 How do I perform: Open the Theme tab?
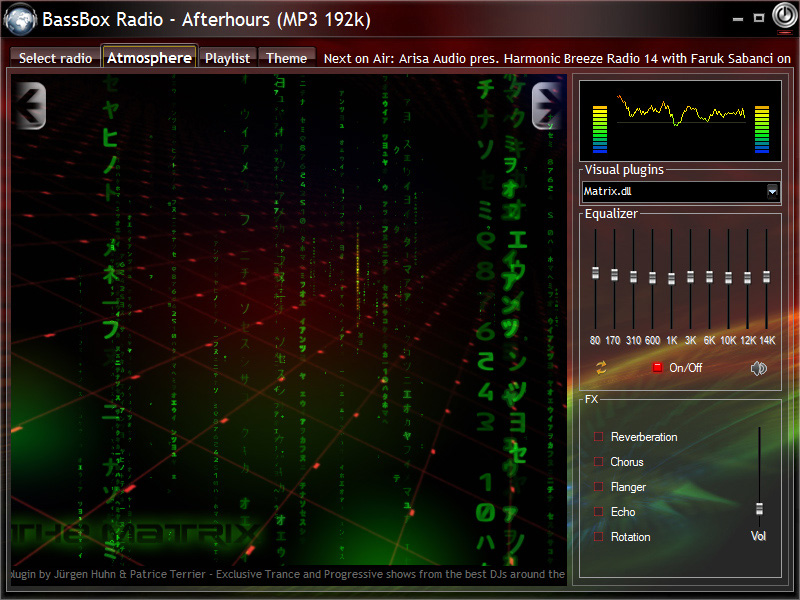[x=286, y=58]
